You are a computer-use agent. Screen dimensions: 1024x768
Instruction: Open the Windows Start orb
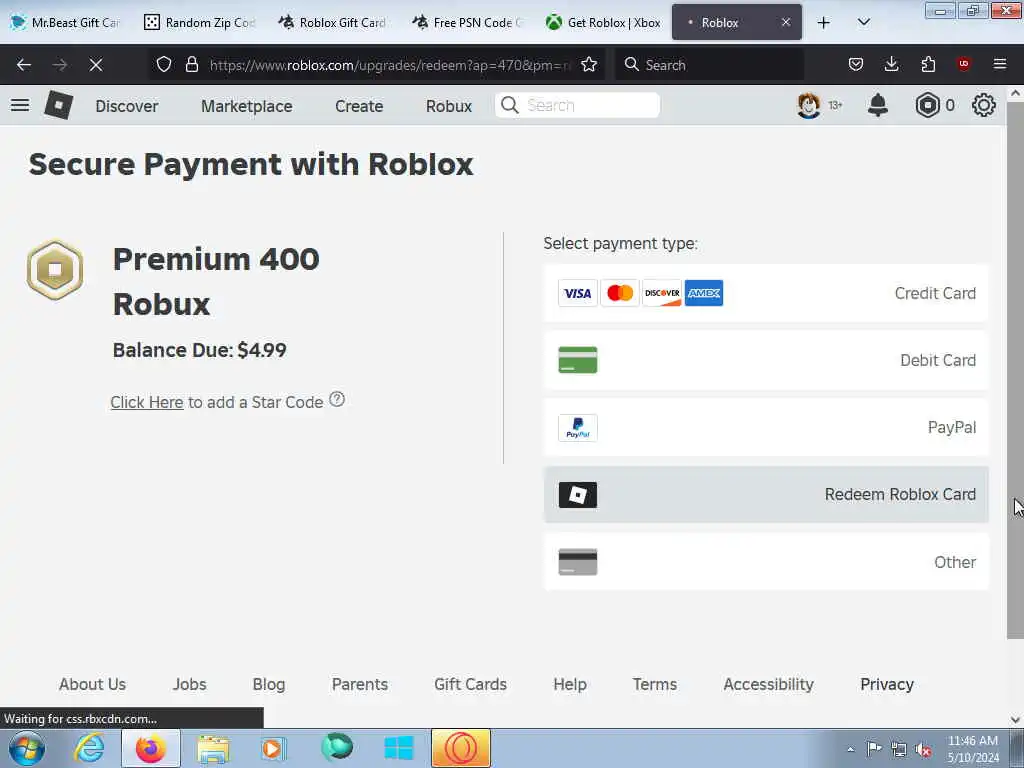tap(26, 748)
